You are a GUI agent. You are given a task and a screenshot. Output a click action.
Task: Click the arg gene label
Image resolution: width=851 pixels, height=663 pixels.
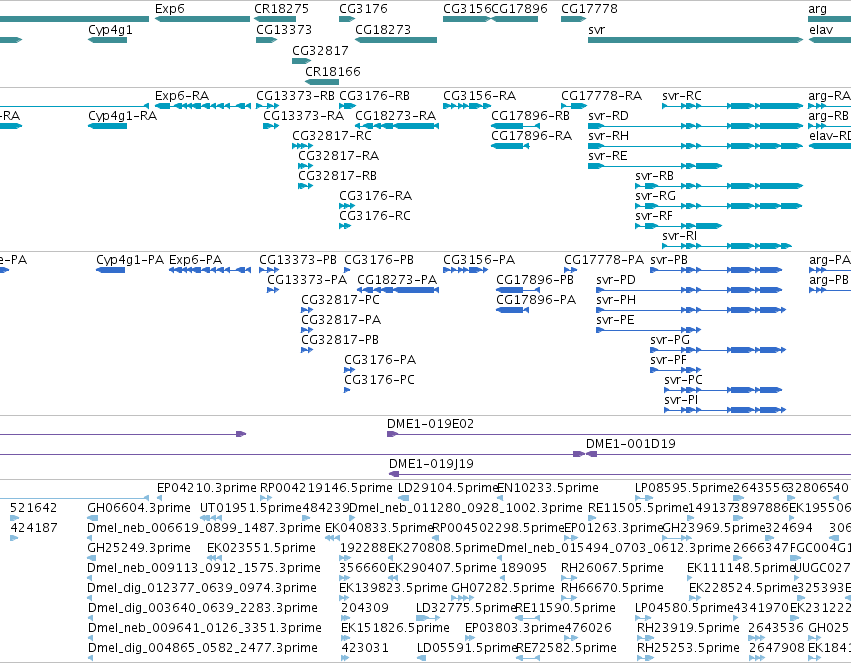click(x=817, y=9)
